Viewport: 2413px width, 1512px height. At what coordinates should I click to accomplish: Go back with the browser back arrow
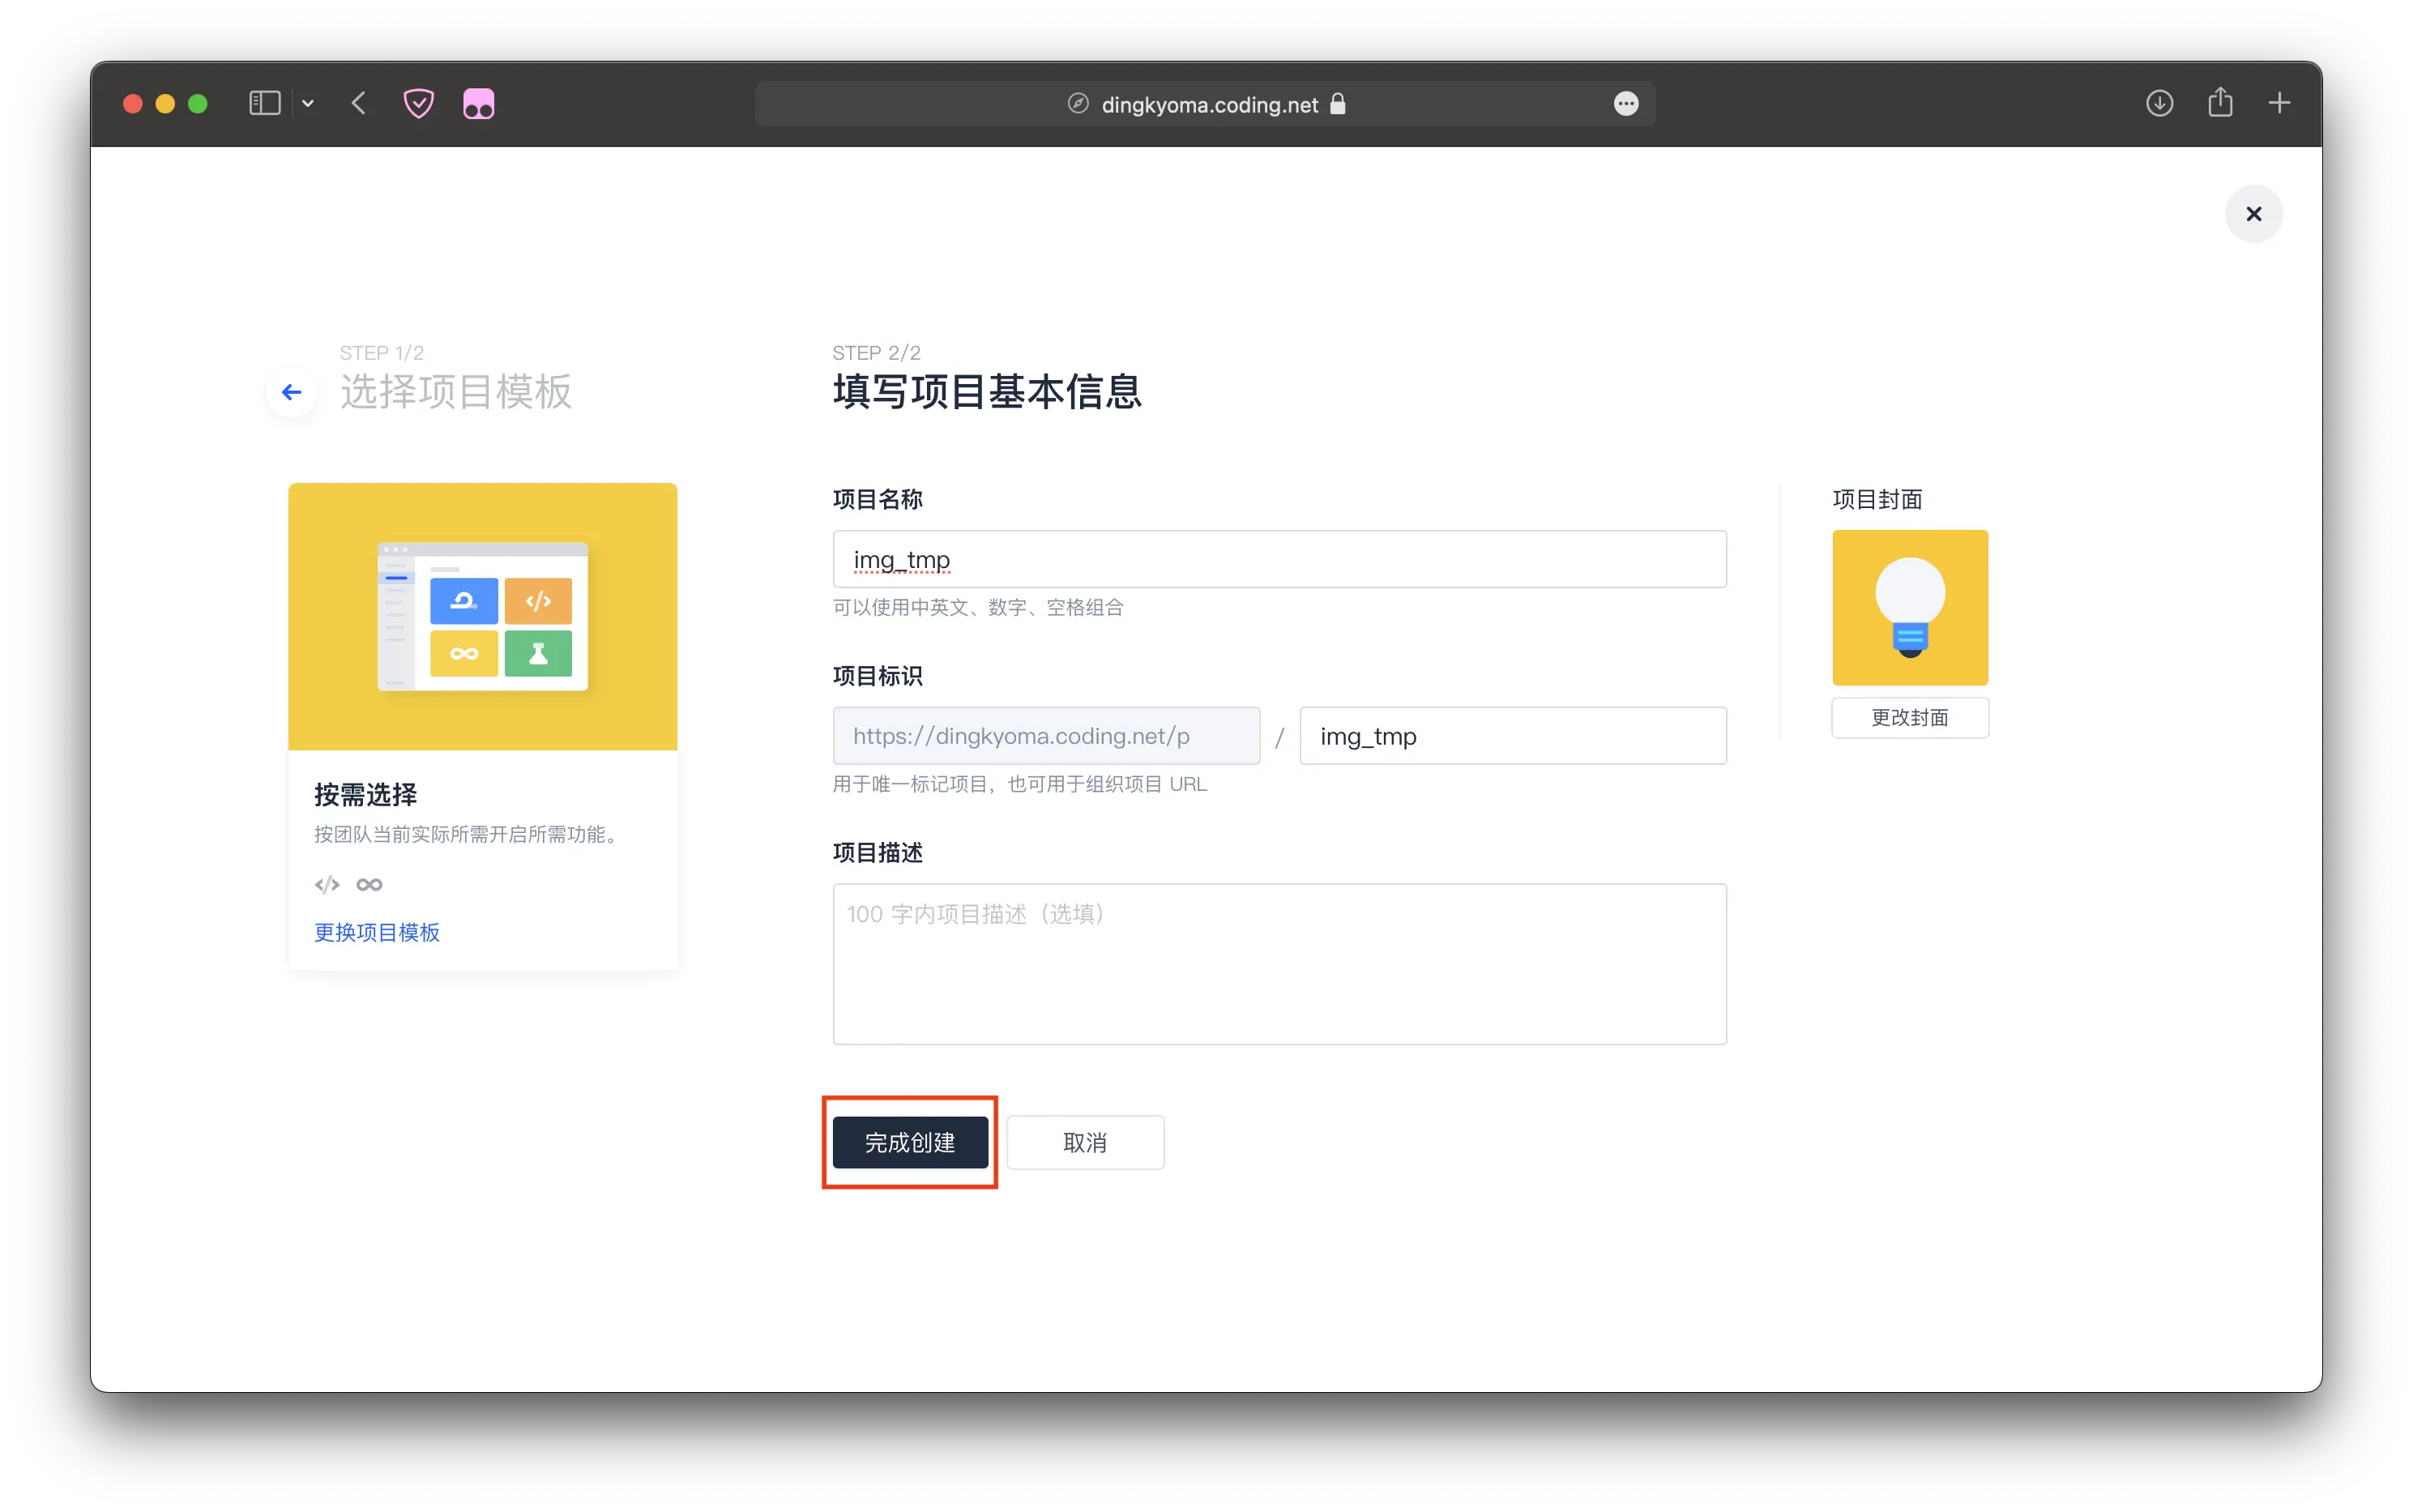pyautogui.click(x=359, y=103)
